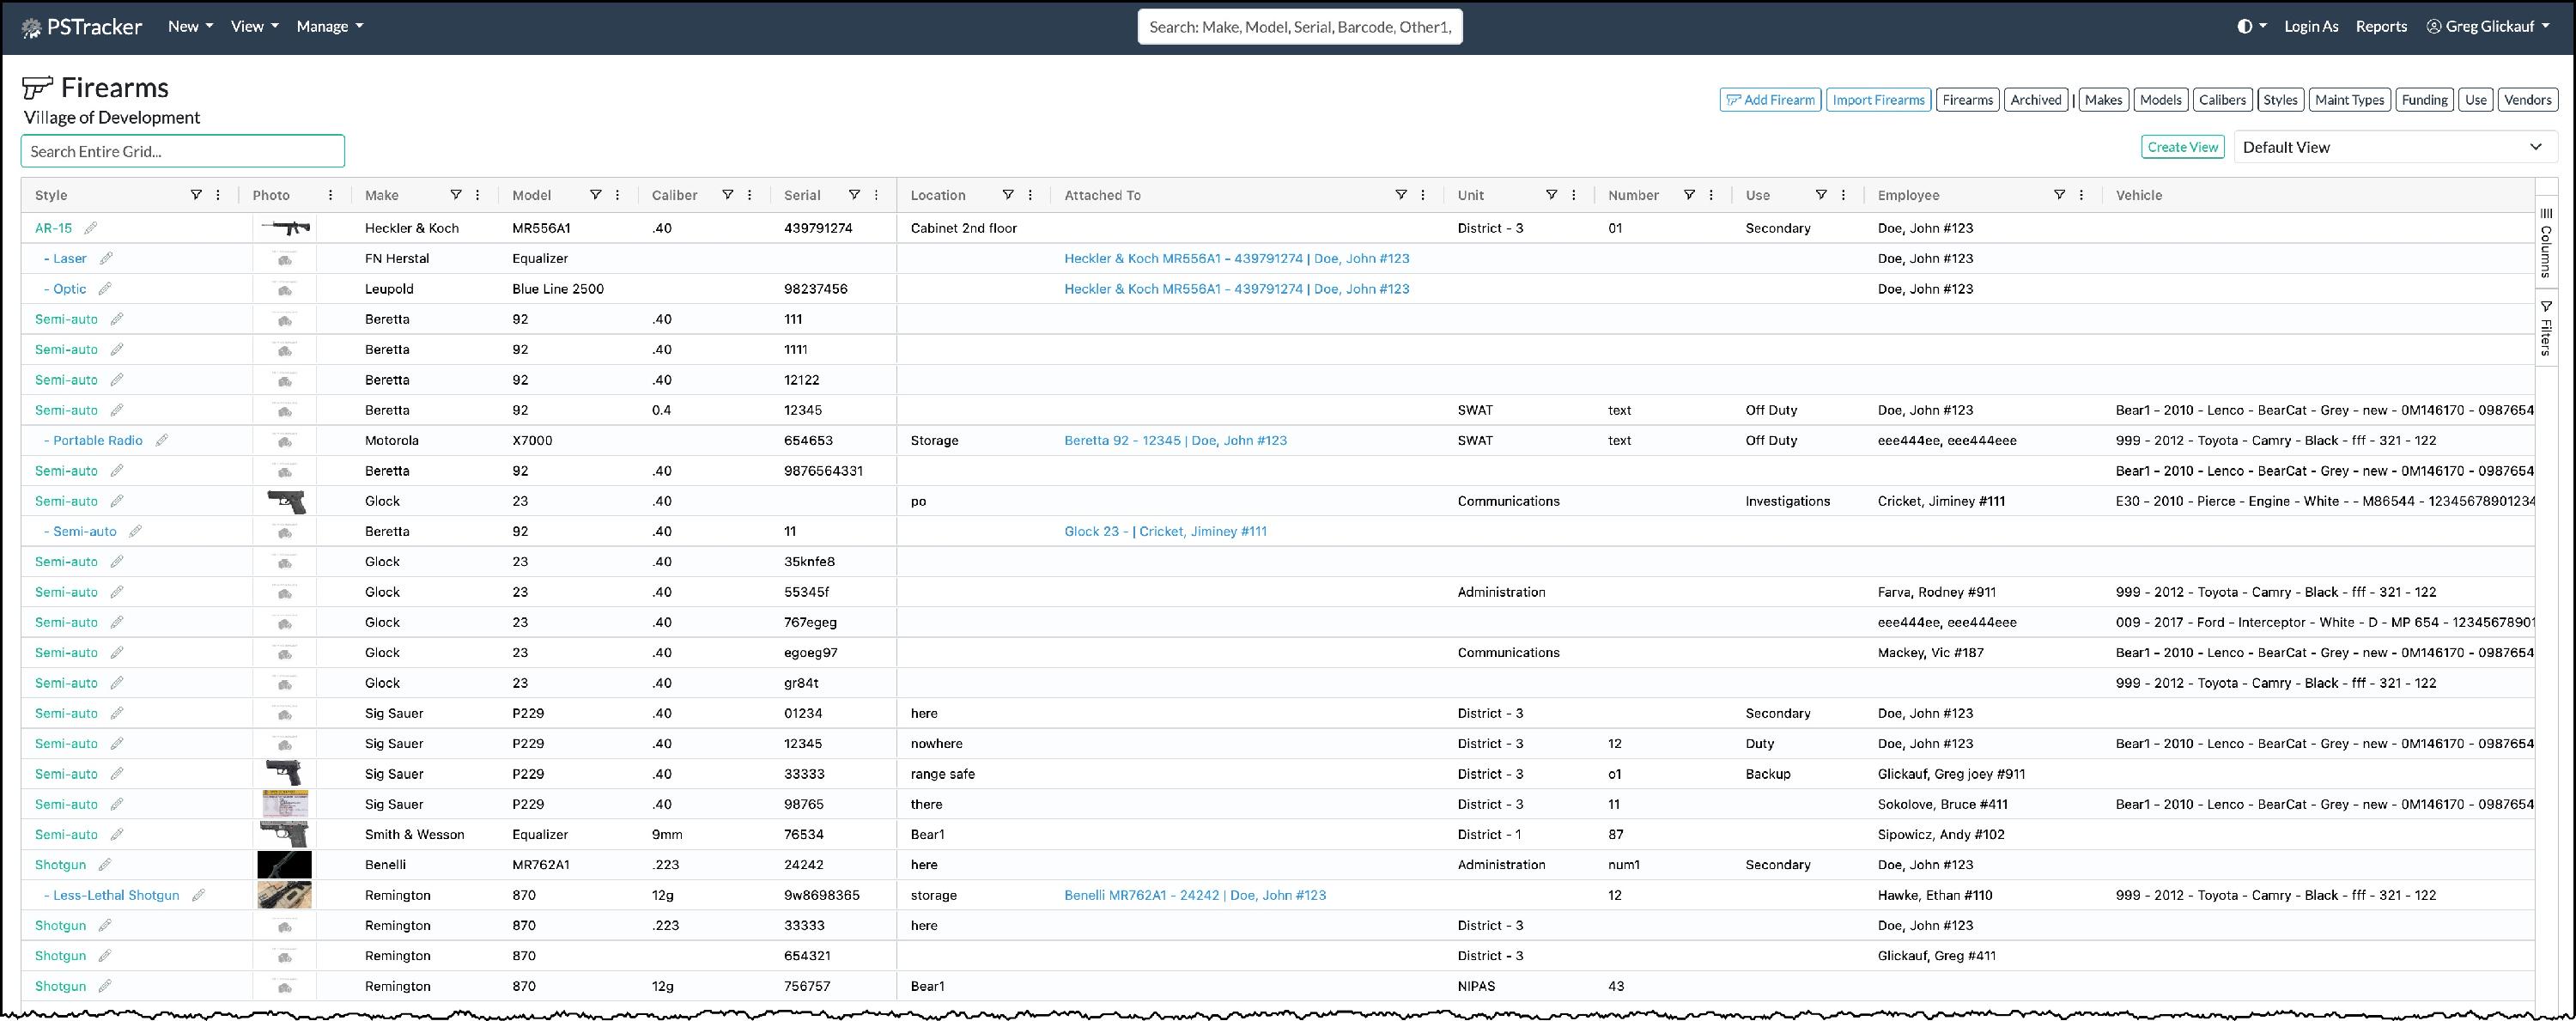2576x1021 pixels.
Task: Open the New menu
Action: [190, 27]
